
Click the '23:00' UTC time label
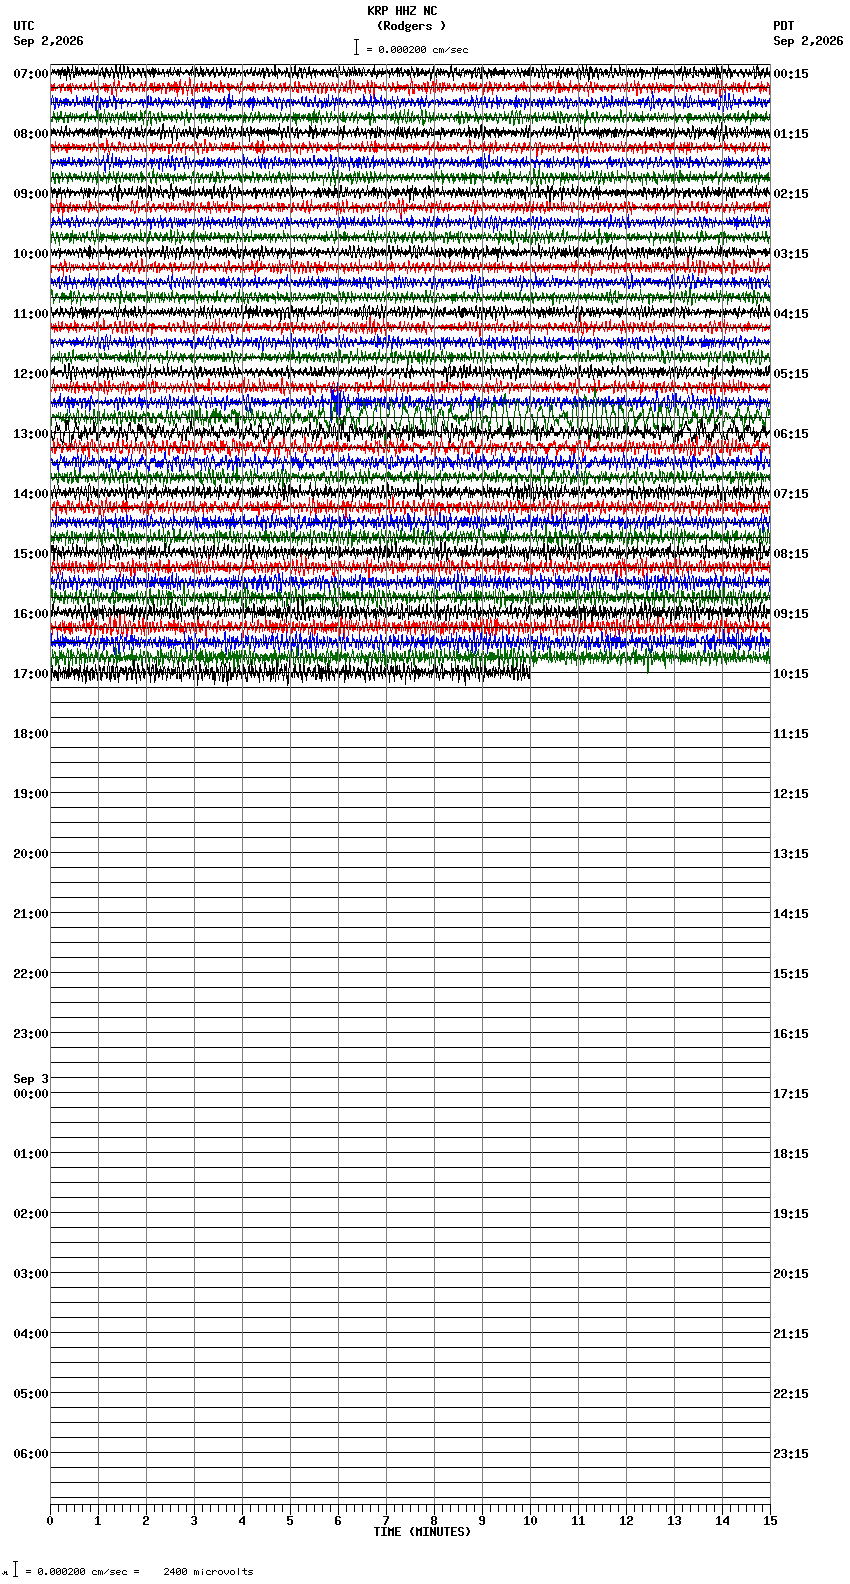coord(31,1034)
